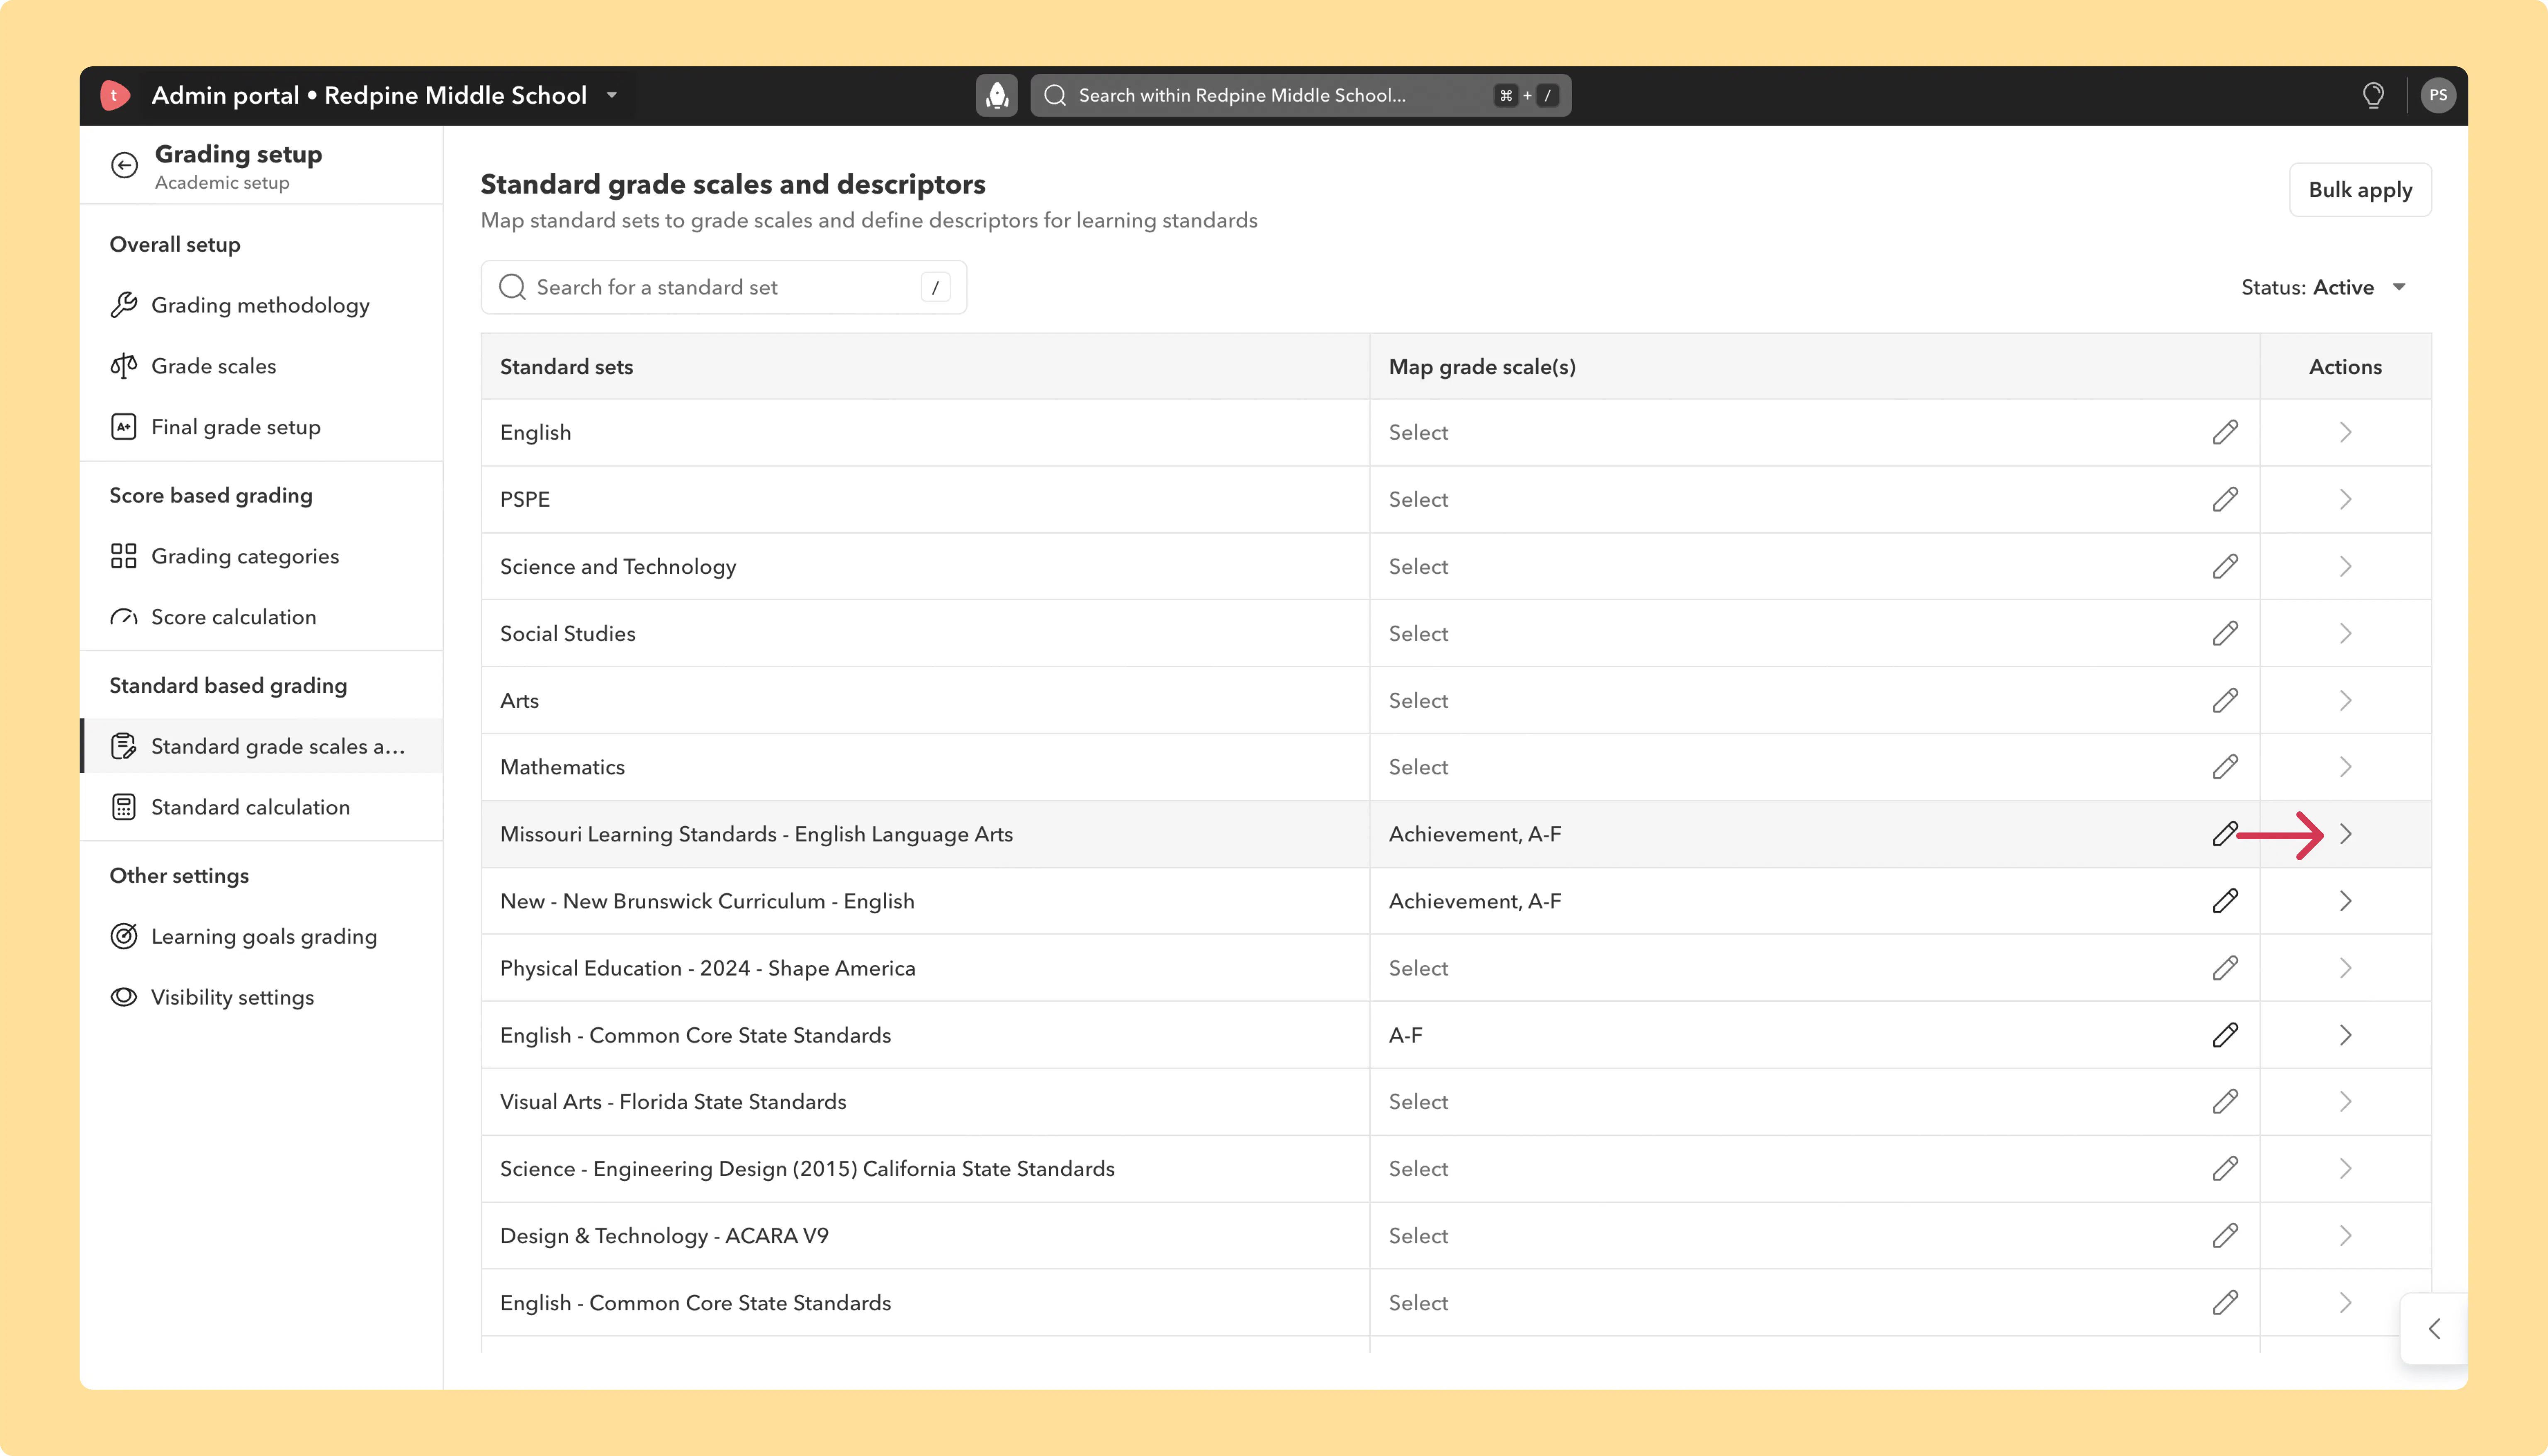
Task: Go to Grading methodology
Action: coord(261,305)
